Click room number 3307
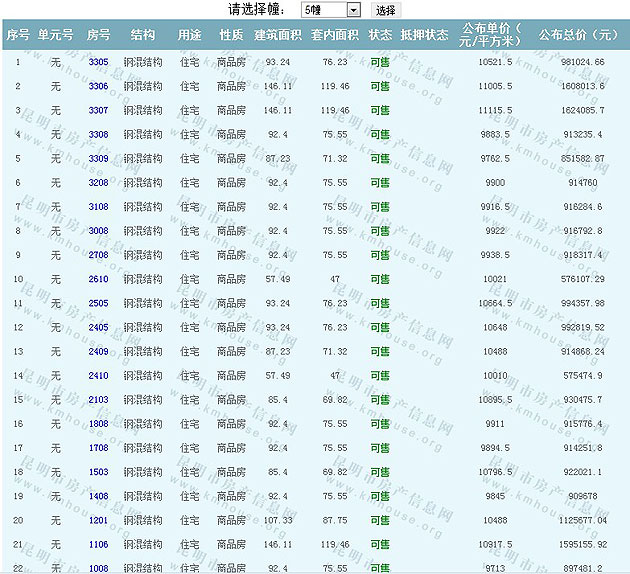 98,110
